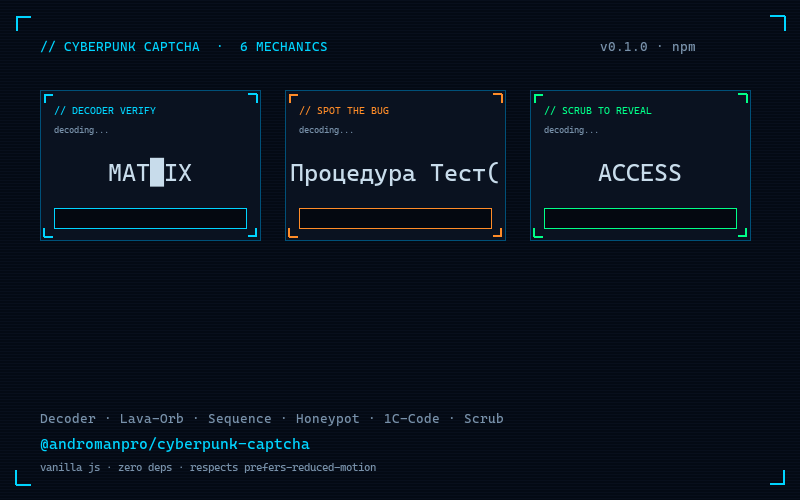Select the green Scrub to Reveal input field

640,218
